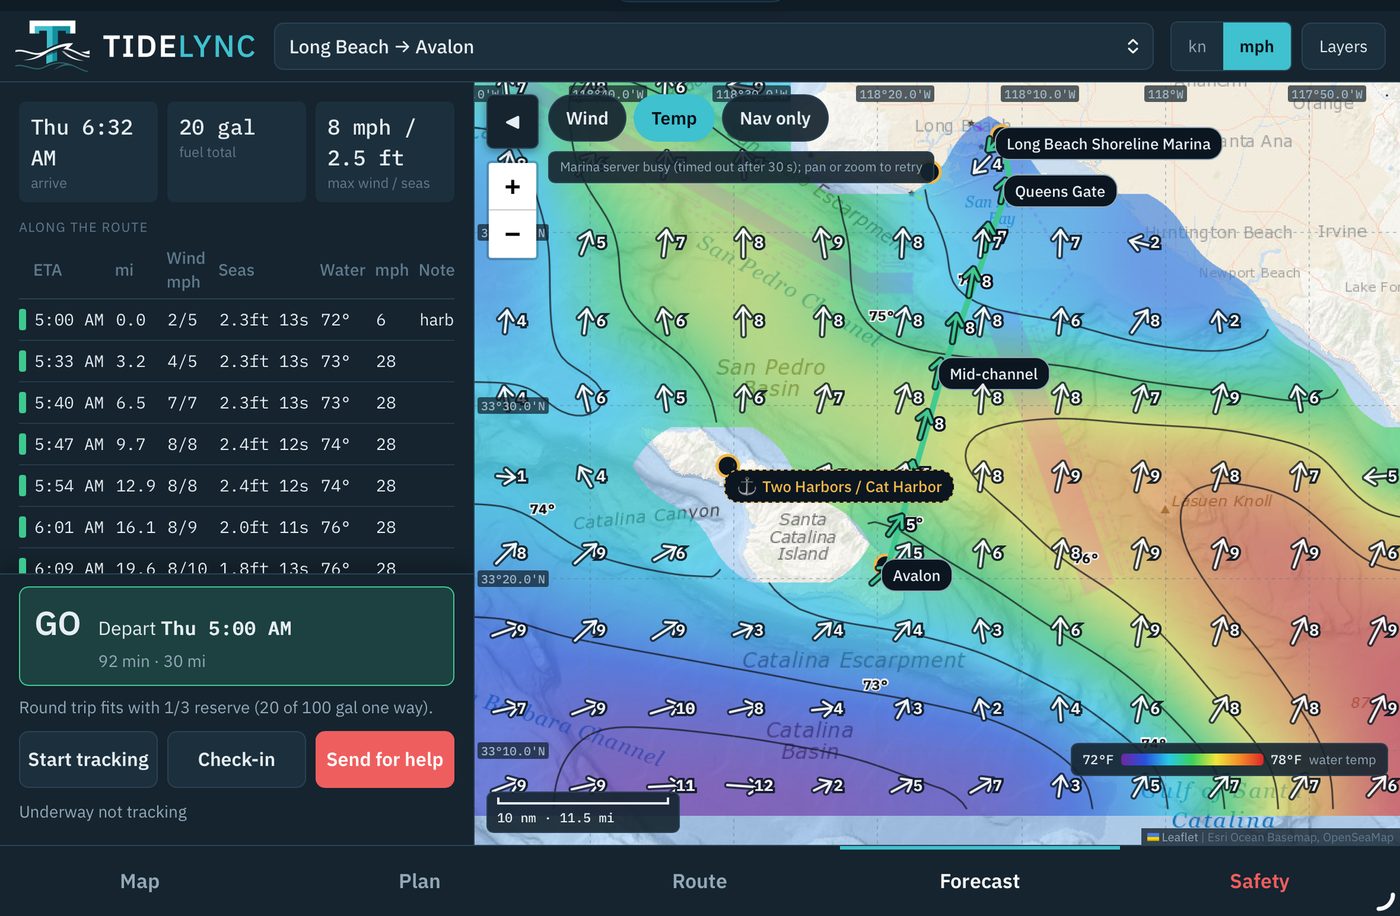Click the 20 gal fuel total card
Viewport: 1400px width, 916px height.
point(236,152)
